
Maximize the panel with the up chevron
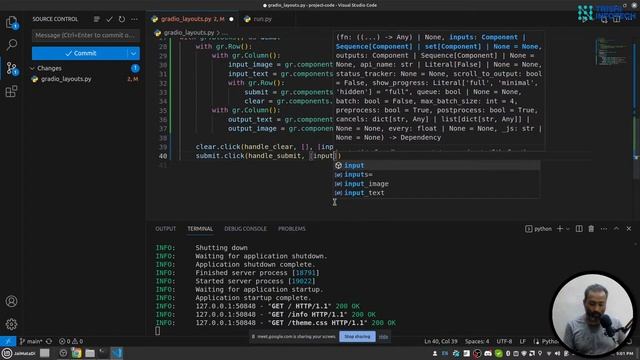(x=616, y=229)
